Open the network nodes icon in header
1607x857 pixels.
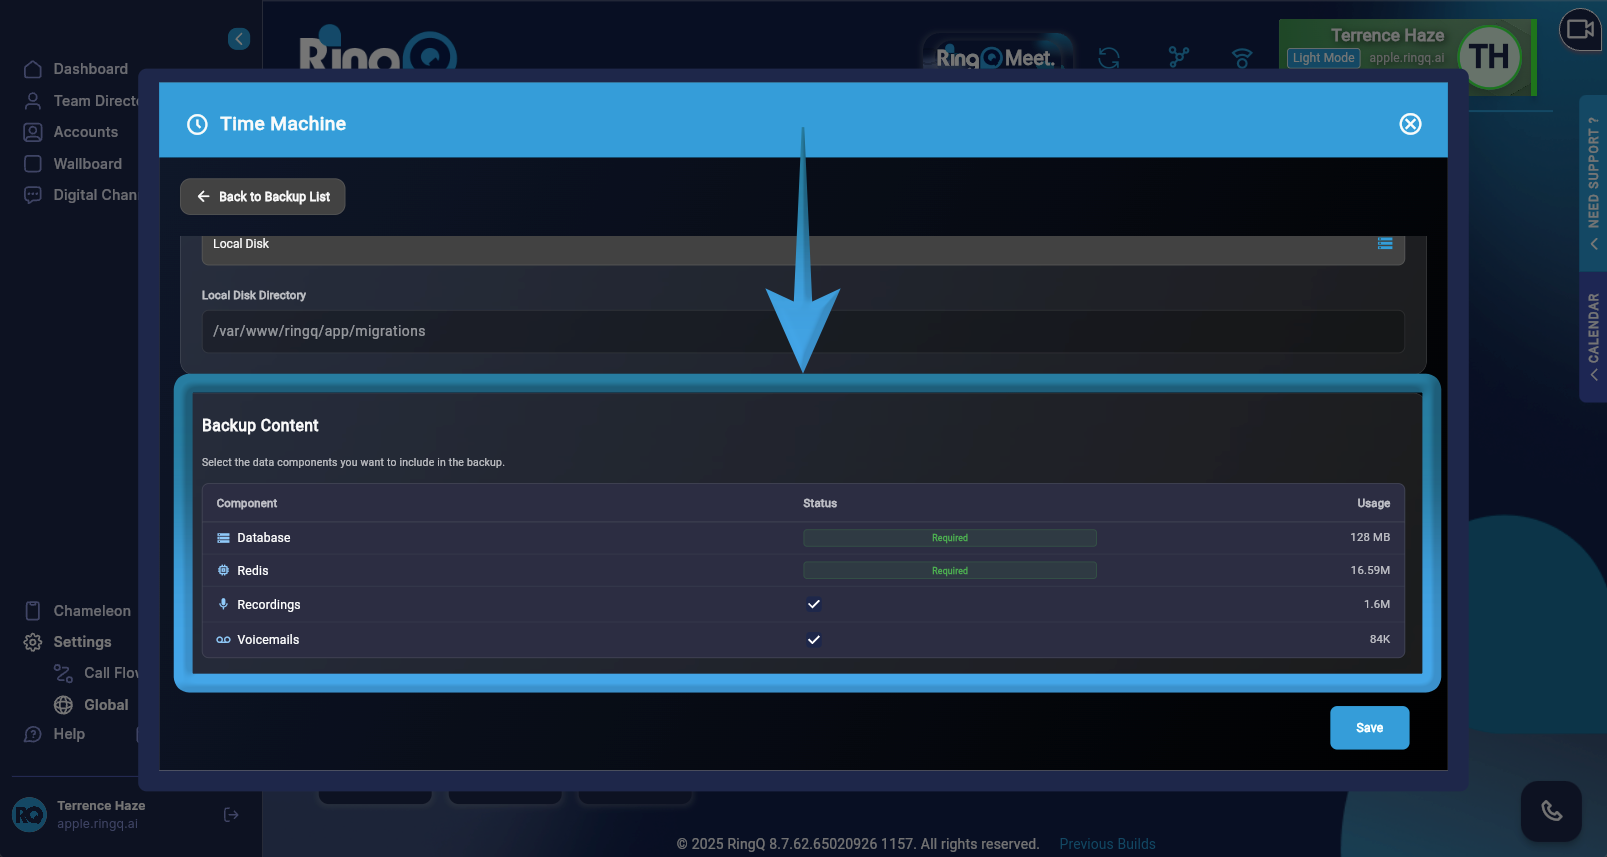[1178, 58]
